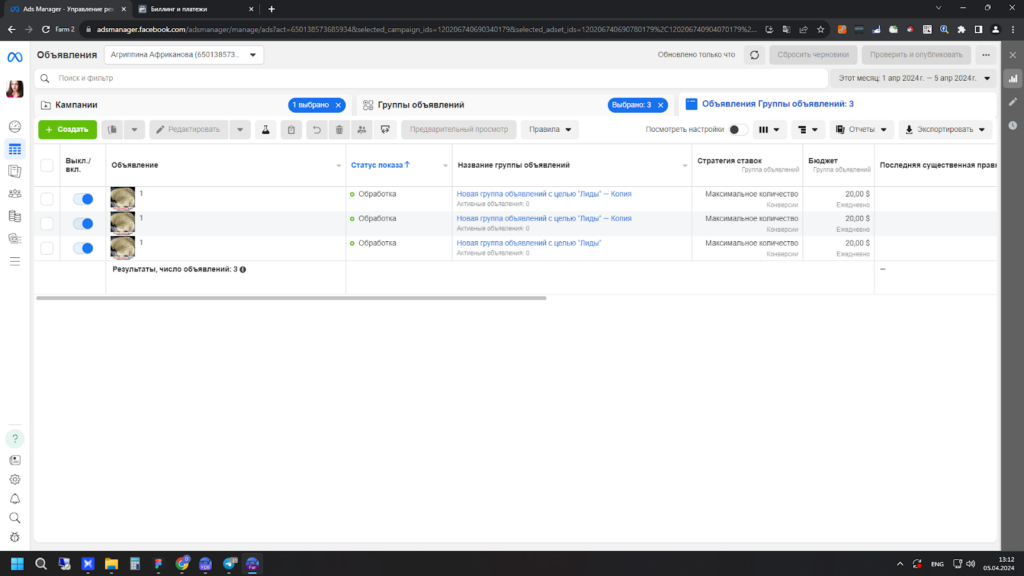Tick the select-all checkbox in header
Screen dimensions: 1024x576
(47, 165)
